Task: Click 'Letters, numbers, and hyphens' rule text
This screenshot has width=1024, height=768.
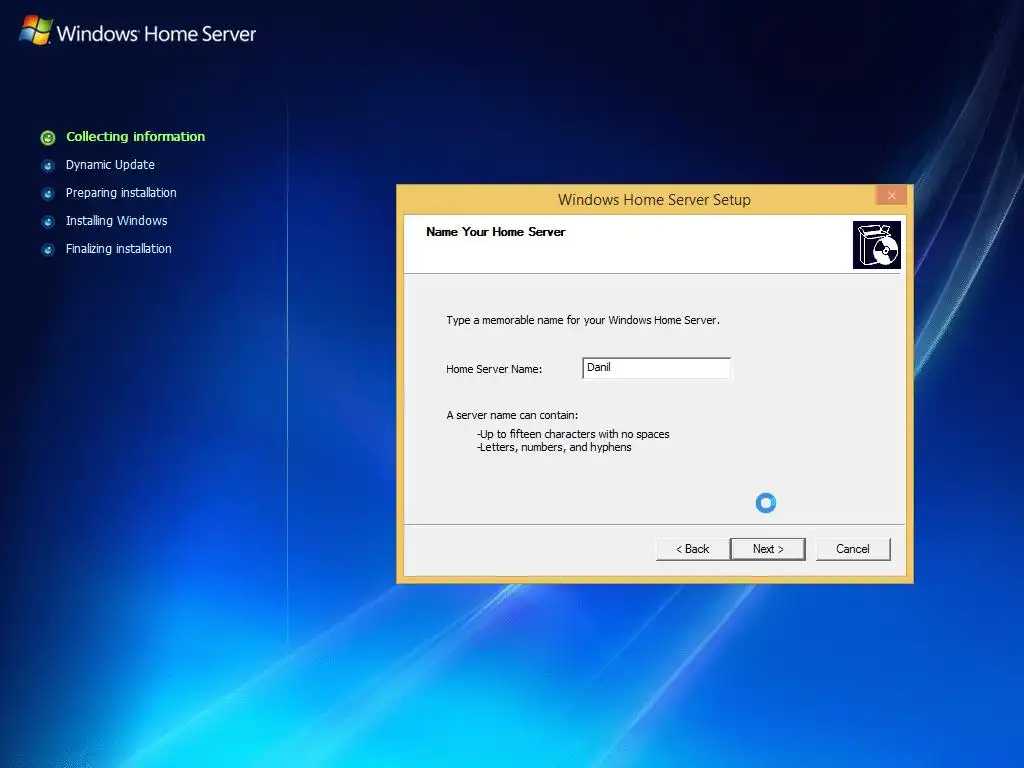Action: tap(554, 447)
